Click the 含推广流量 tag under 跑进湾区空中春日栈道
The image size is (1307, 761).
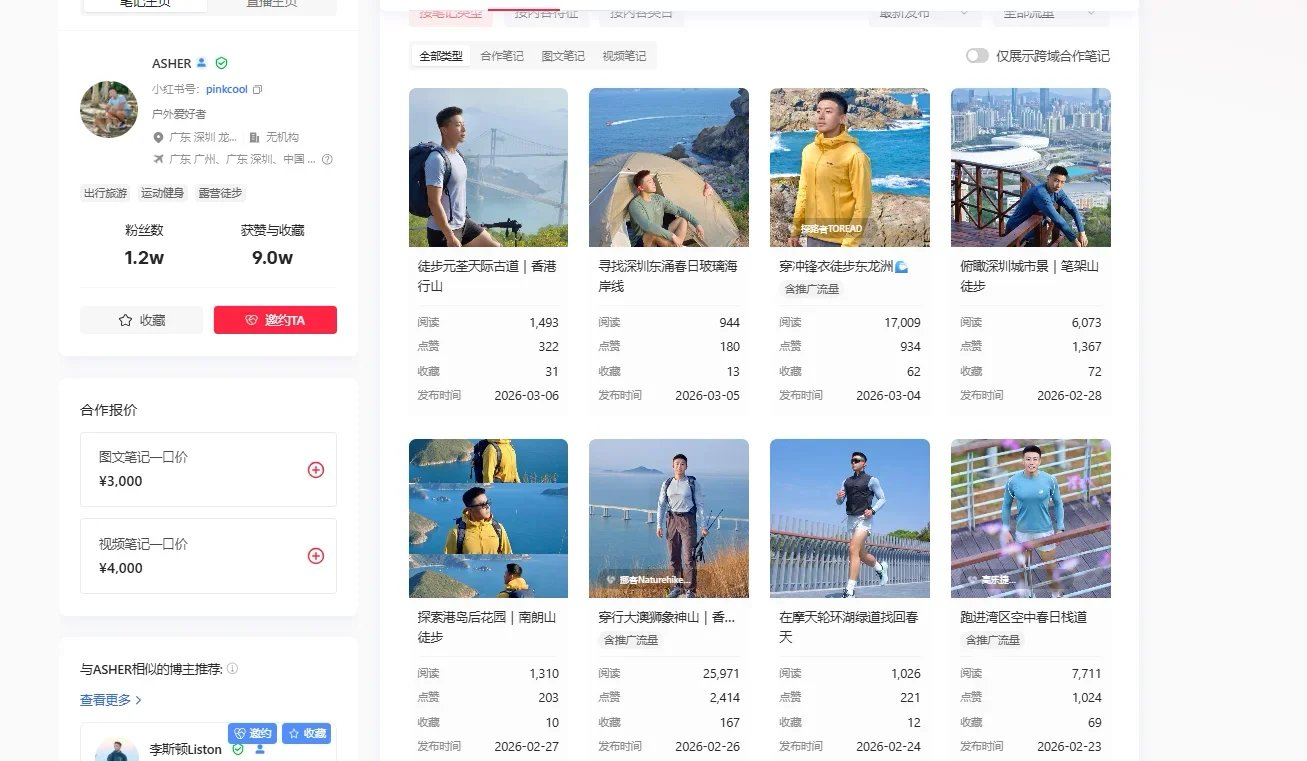993,640
